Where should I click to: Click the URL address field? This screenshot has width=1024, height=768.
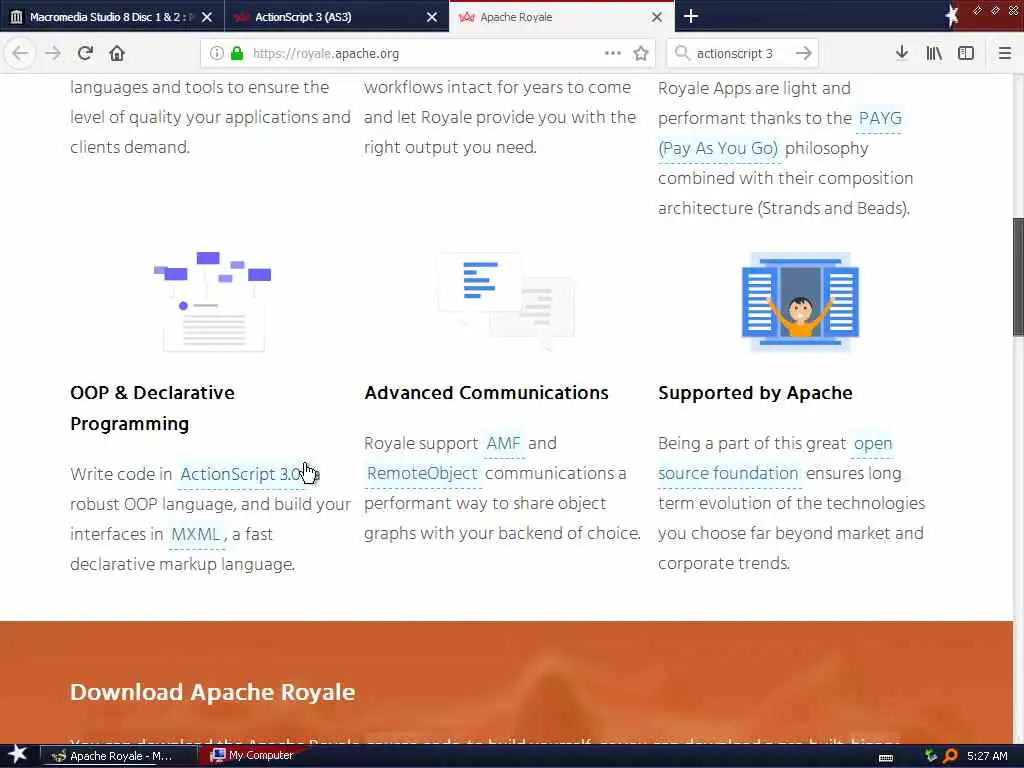click(428, 54)
